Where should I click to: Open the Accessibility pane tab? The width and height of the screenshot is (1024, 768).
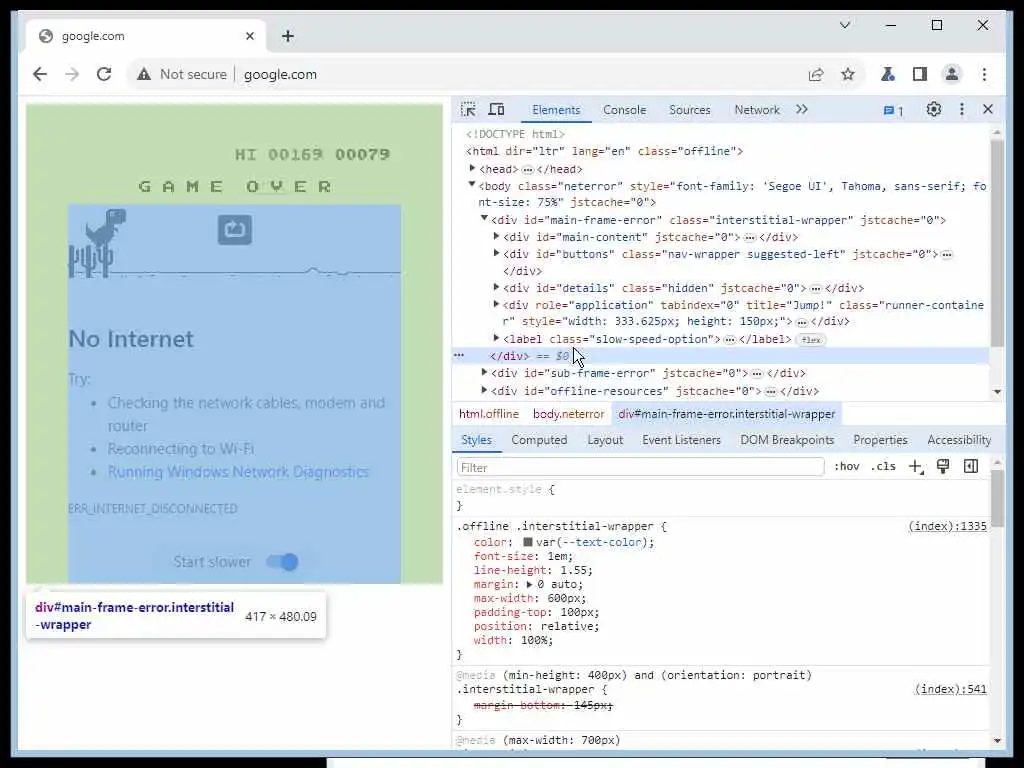(959, 440)
